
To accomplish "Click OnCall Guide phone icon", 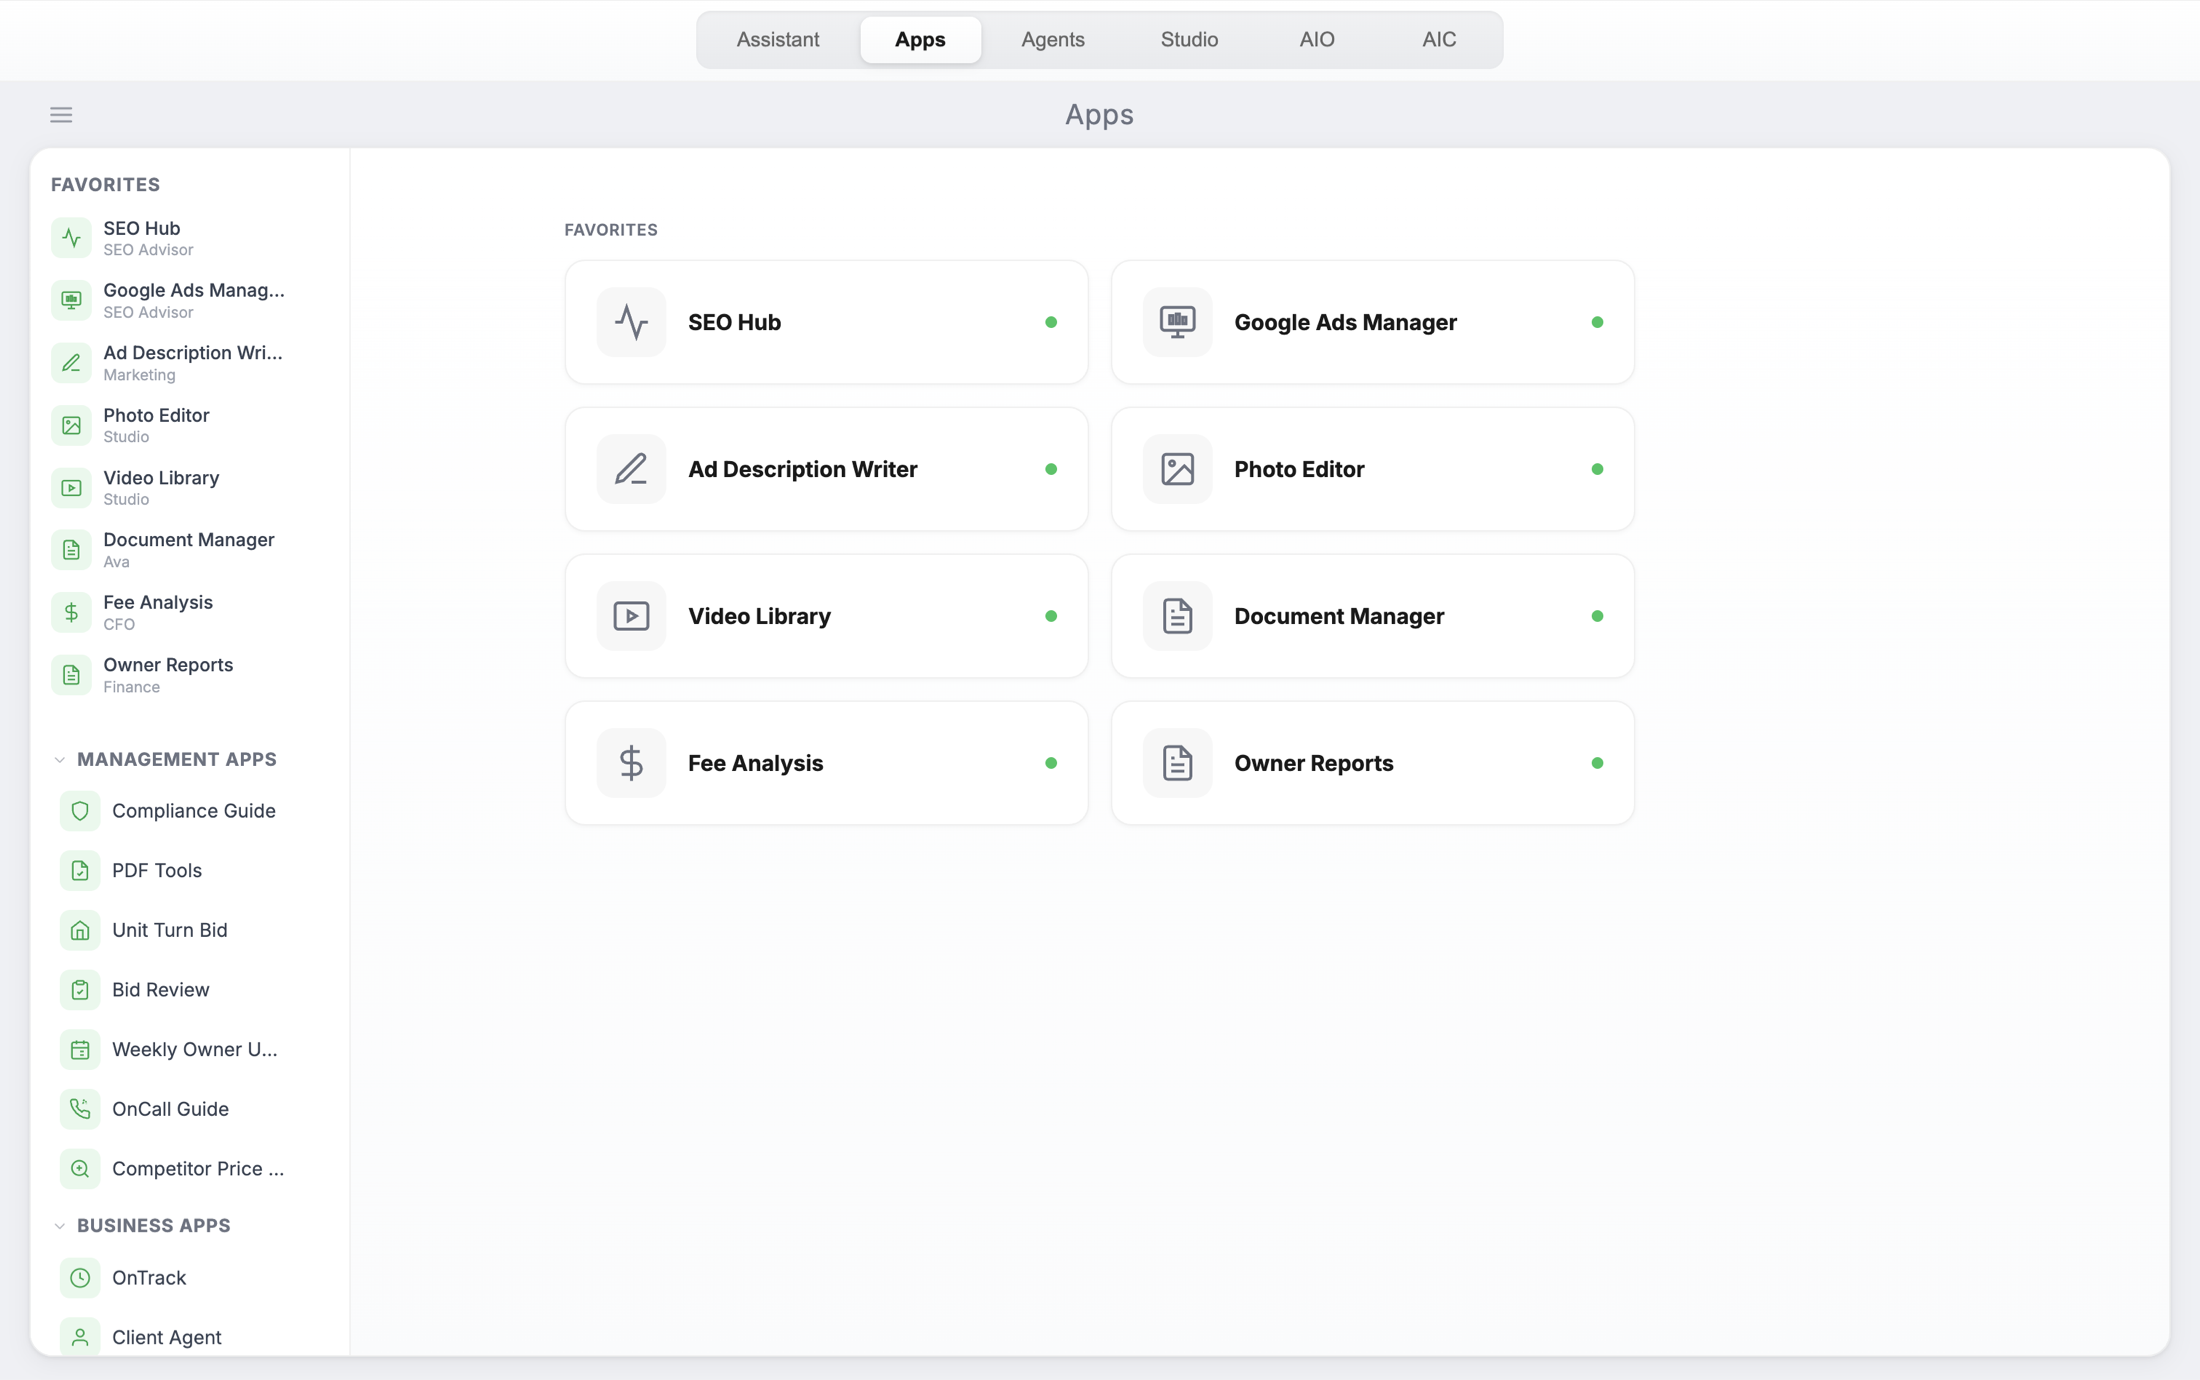I will point(80,1109).
